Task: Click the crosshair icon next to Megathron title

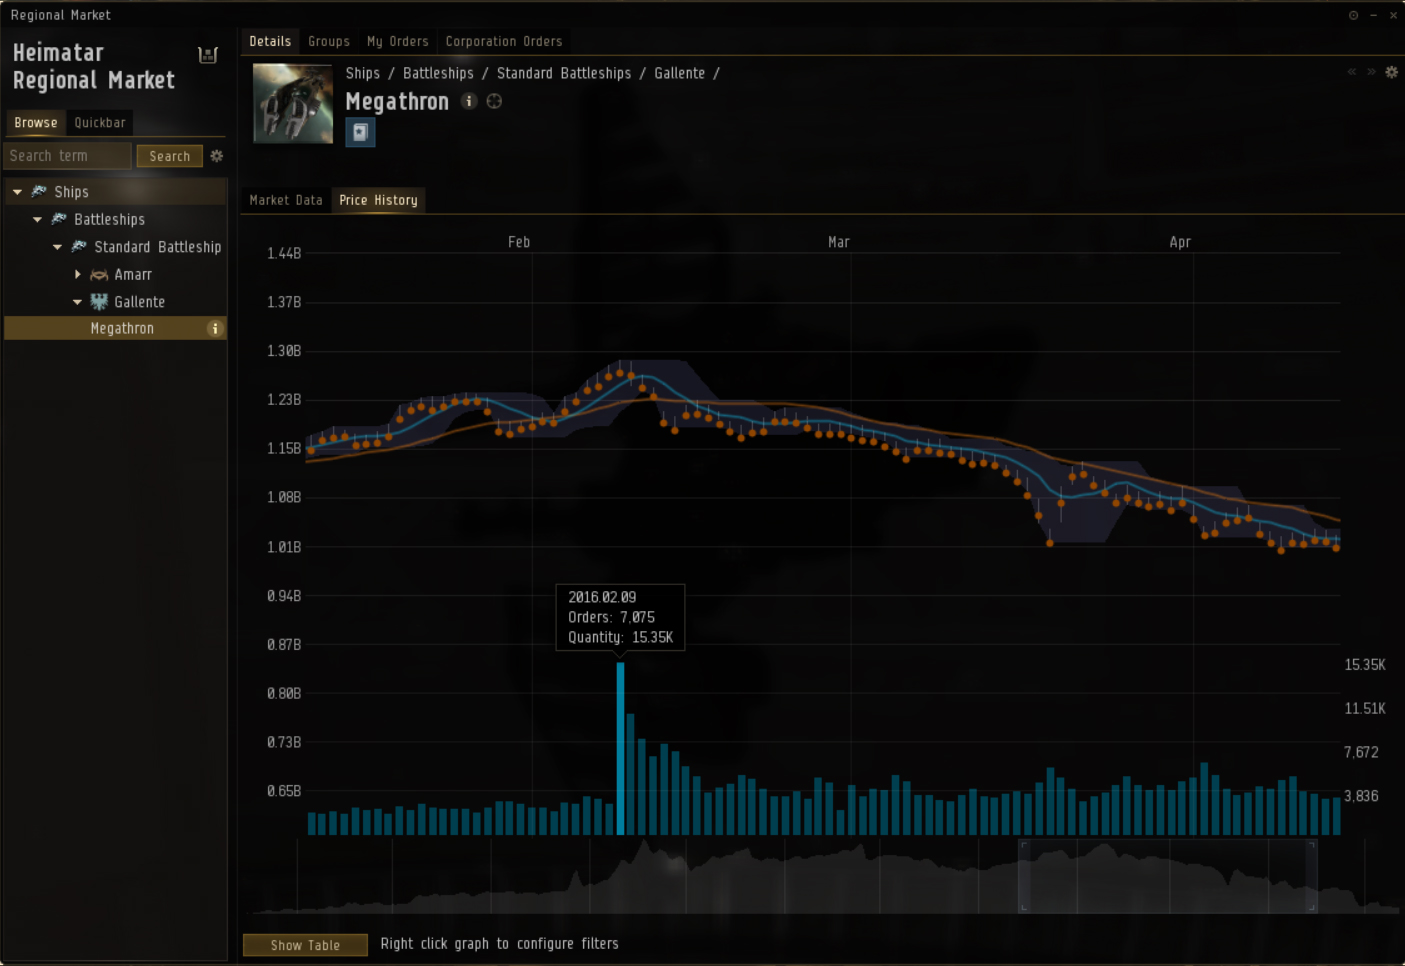Action: 494,101
